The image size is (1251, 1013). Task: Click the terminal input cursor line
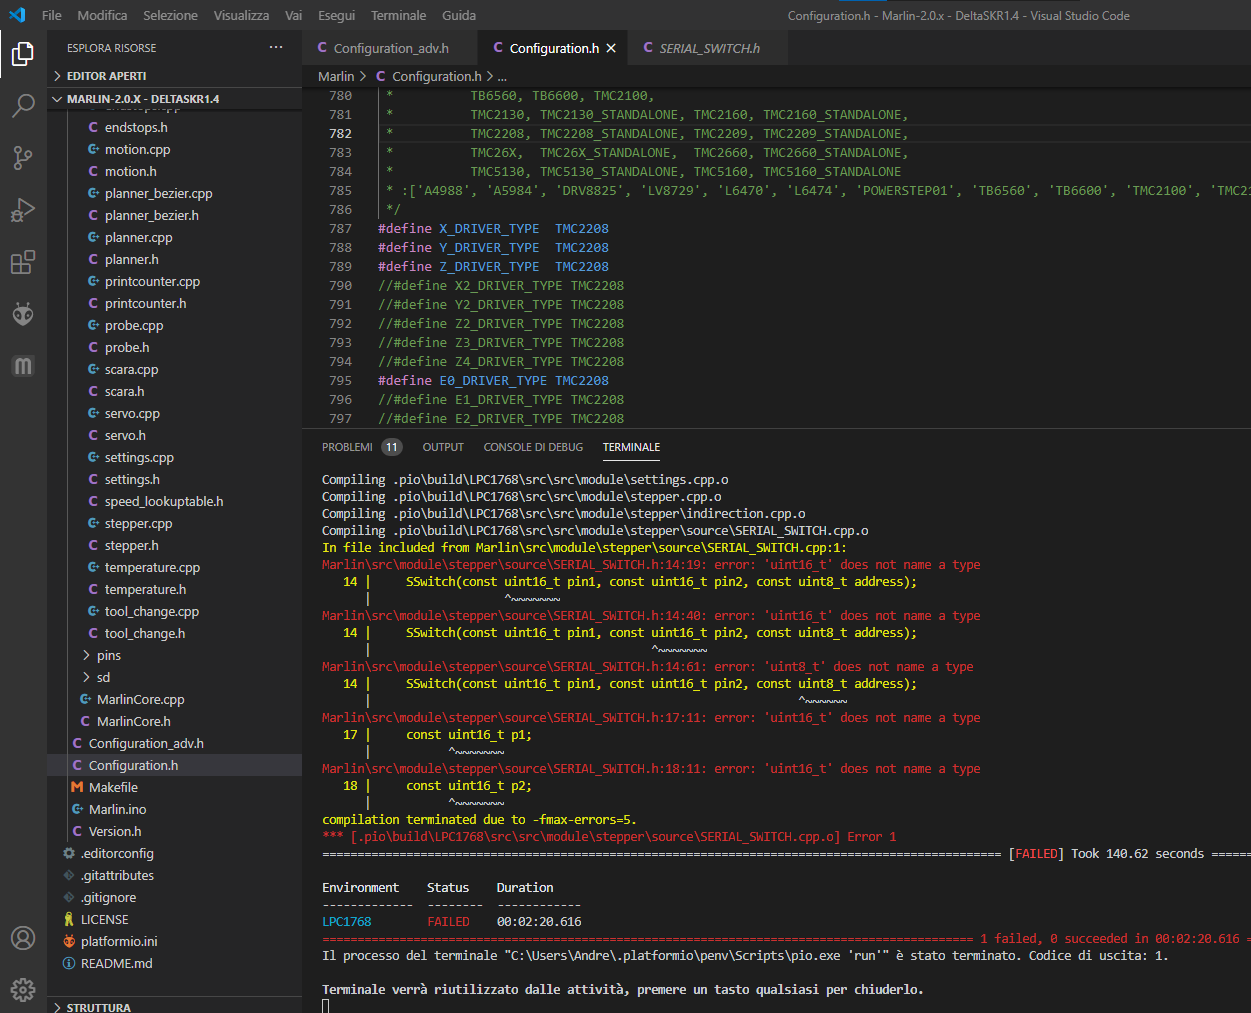click(x=326, y=1005)
